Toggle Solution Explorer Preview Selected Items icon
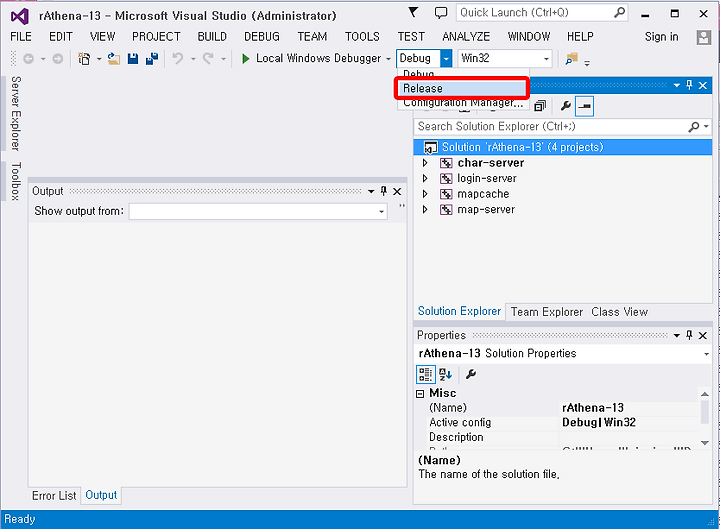This screenshot has width=720, height=529. point(585,106)
